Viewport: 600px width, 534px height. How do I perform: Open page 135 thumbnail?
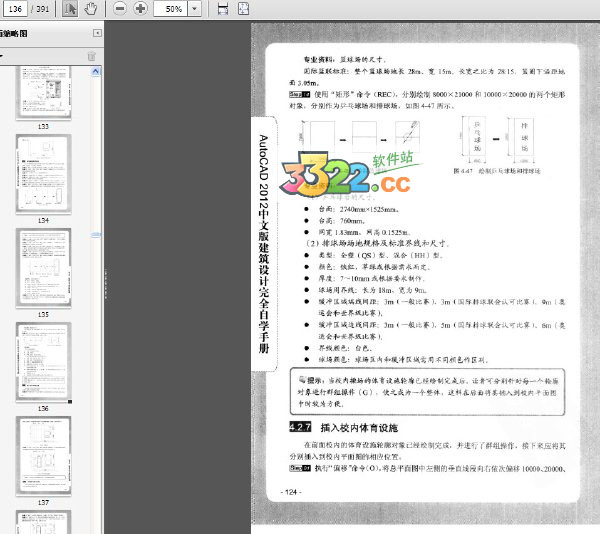(43, 268)
